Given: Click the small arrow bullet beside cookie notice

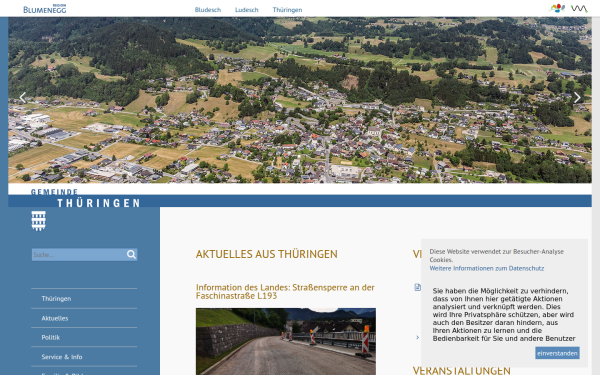Looking at the screenshot, I should click(x=417, y=338).
